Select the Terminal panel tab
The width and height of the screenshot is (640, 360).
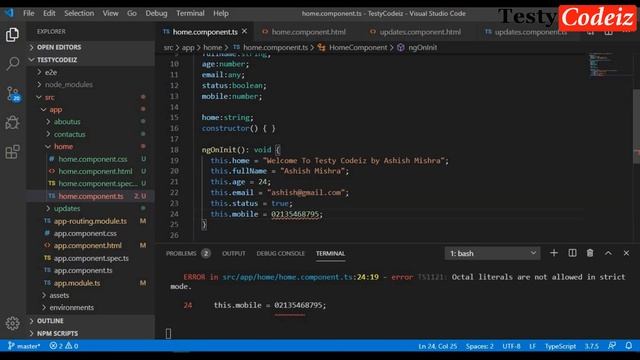pos(330,253)
